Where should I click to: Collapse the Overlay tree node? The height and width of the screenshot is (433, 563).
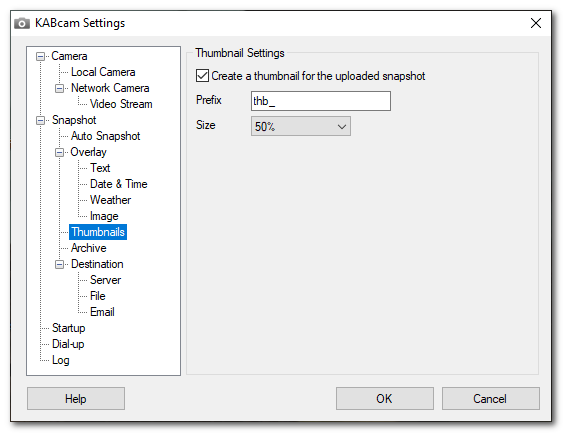coord(60,152)
